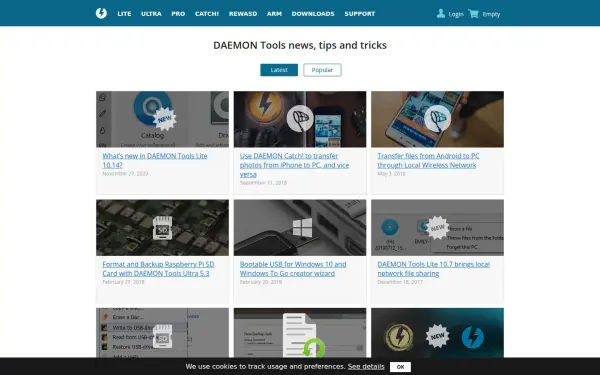The width and height of the screenshot is (600, 375).
Task: Click the gold lightning logo in bottom thumbnail
Action: pyautogui.click(x=399, y=338)
